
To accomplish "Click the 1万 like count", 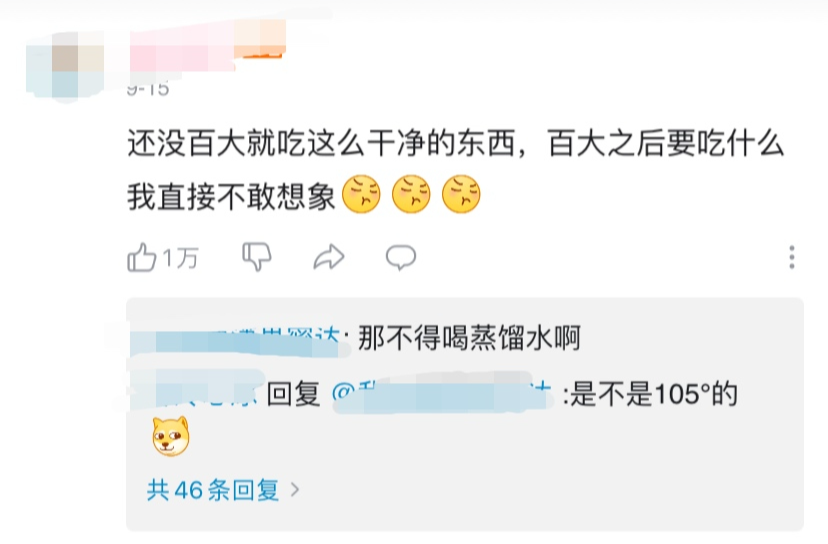I will tap(181, 258).
